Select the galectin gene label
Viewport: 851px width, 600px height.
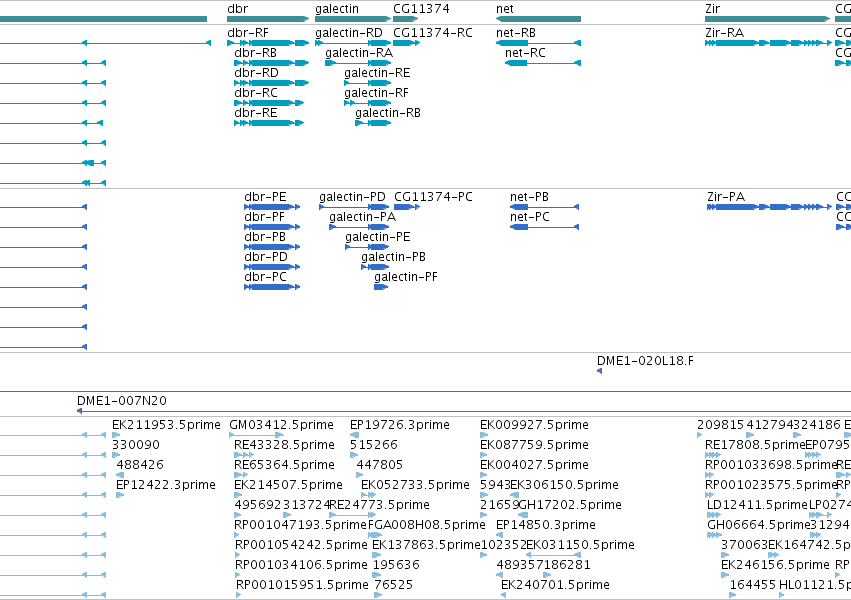click(337, 9)
